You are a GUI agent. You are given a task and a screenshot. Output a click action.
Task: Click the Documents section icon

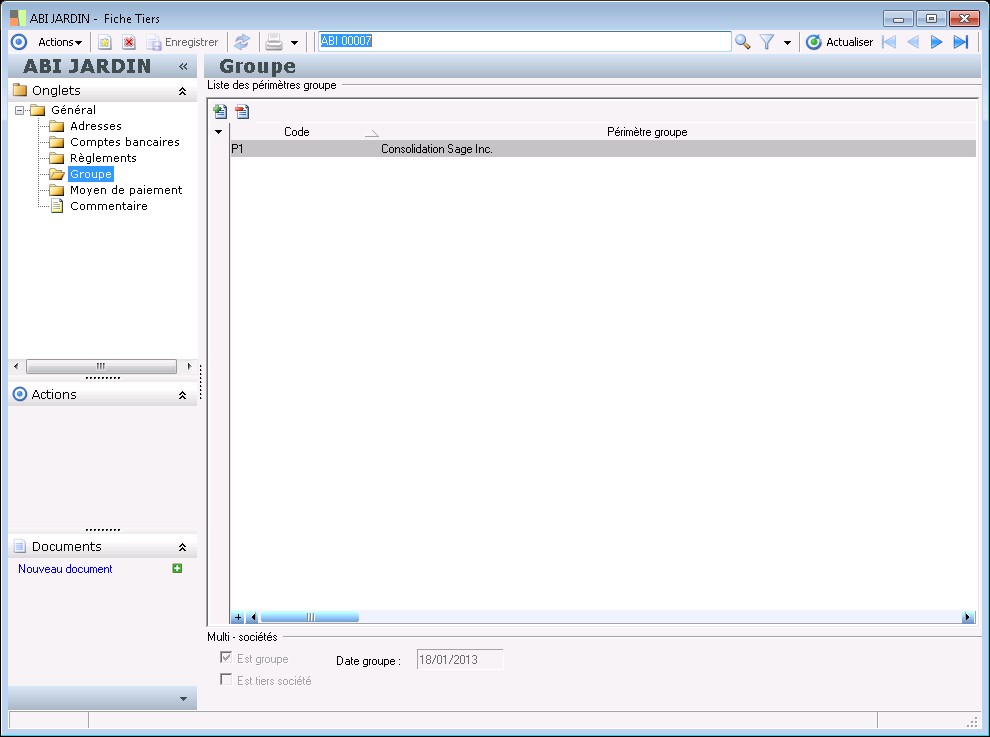point(20,546)
